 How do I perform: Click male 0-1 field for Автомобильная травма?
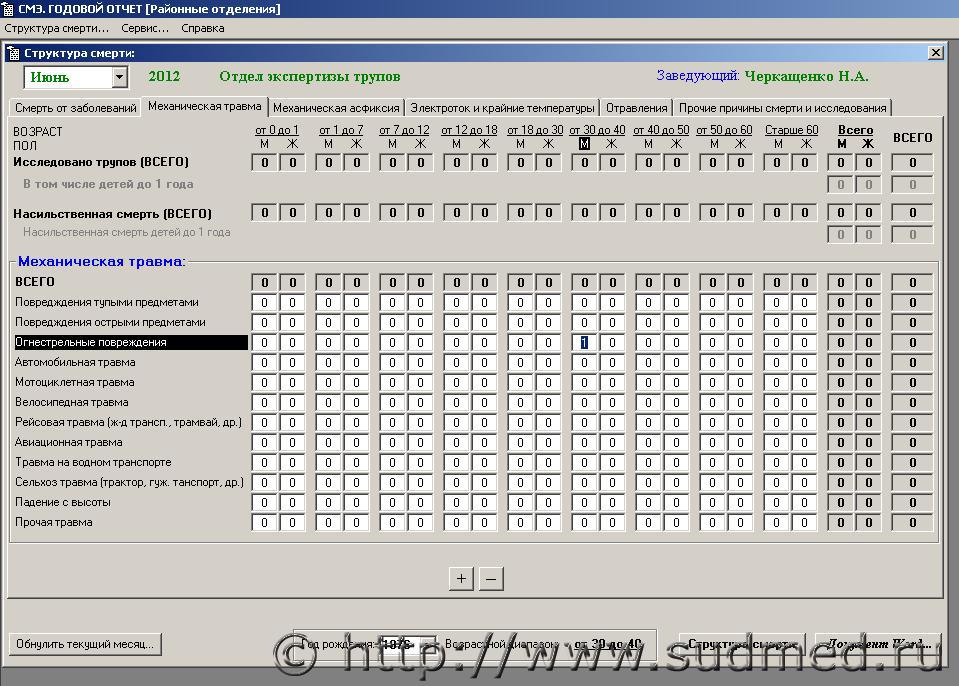pyautogui.click(x=264, y=362)
